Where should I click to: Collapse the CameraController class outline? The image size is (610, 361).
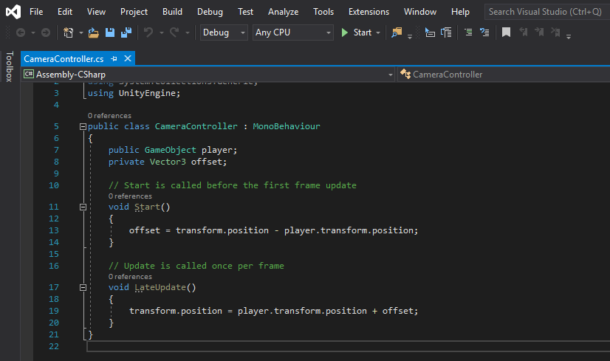(x=83, y=126)
